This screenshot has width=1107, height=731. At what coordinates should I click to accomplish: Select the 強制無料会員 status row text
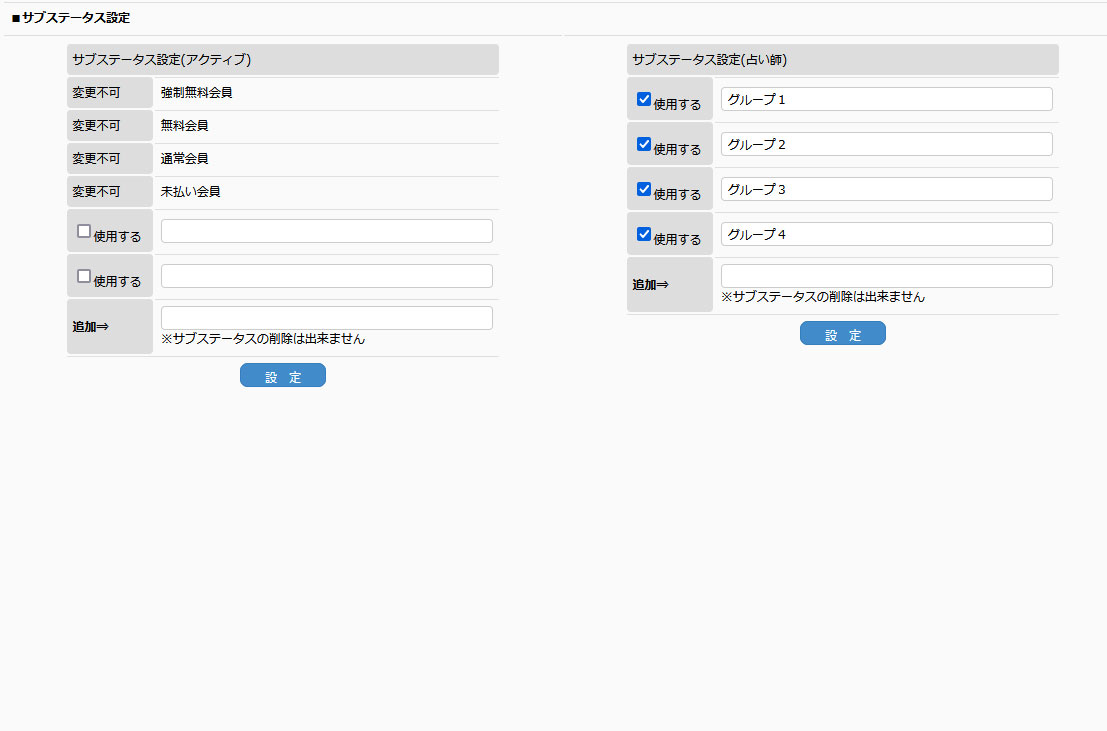click(197, 93)
